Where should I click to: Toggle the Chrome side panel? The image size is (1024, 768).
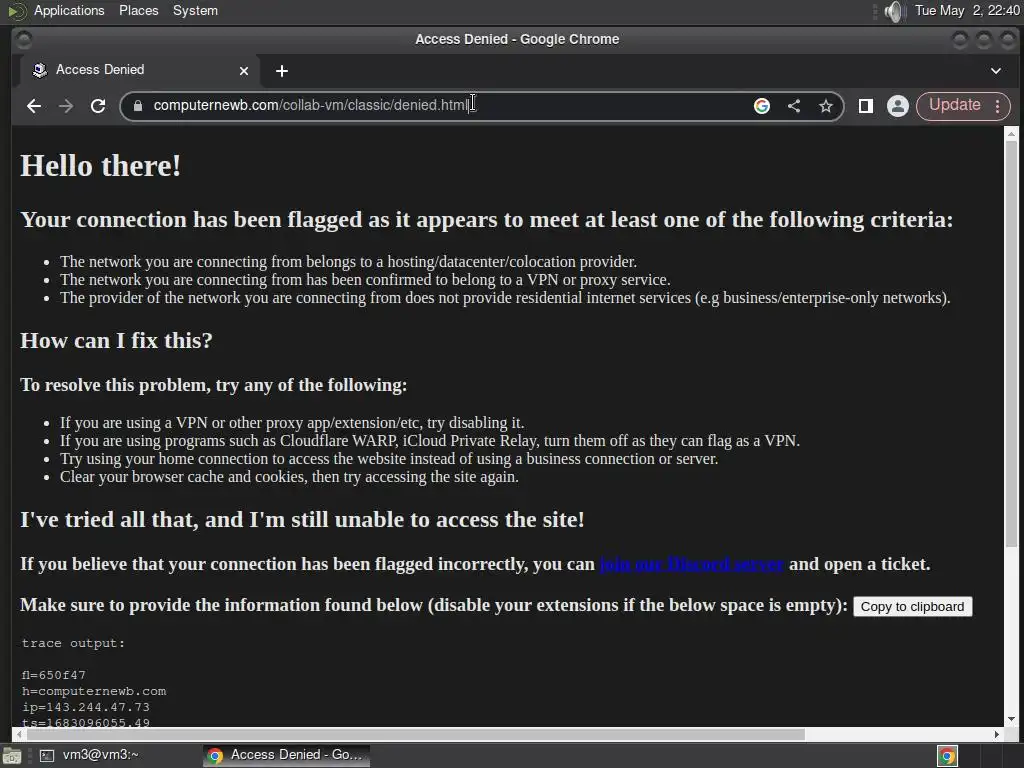(866, 106)
